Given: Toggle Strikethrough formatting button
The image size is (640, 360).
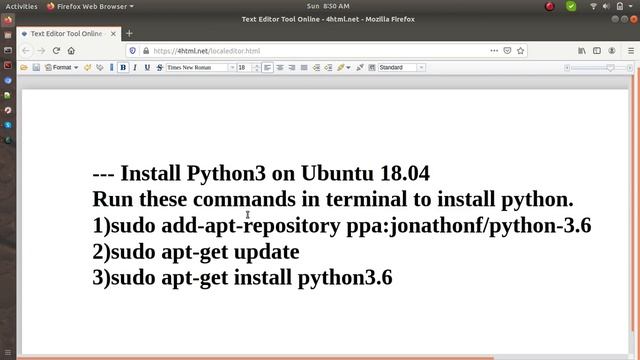Looking at the screenshot, I should click(x=160, y=67).
